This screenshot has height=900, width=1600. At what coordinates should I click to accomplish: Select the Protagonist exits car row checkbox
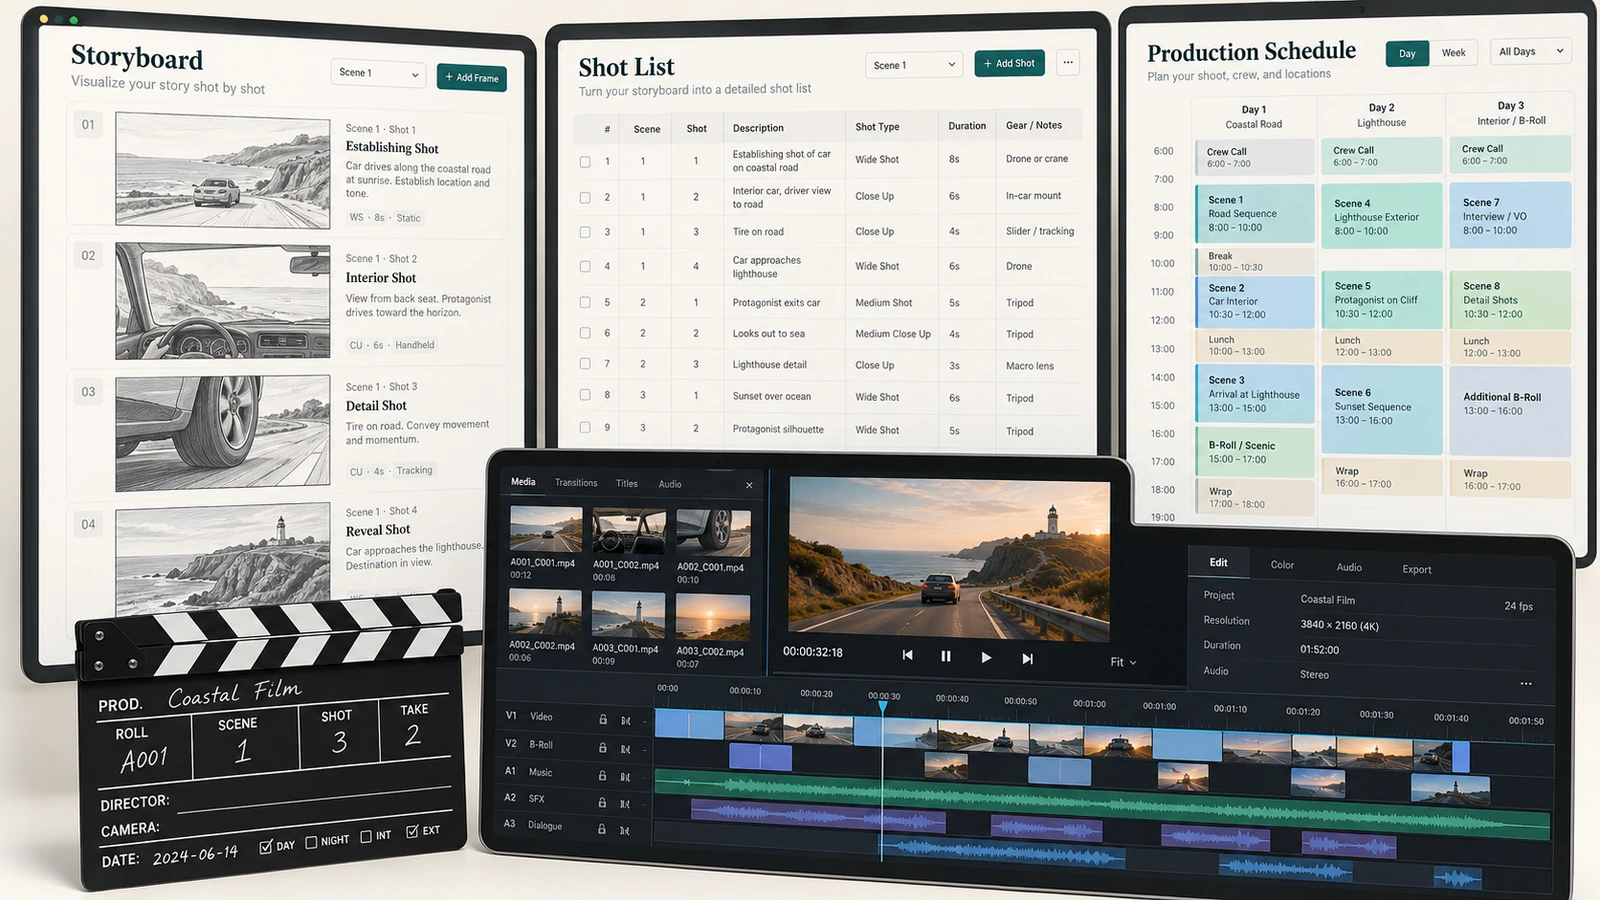click(585, 302)
